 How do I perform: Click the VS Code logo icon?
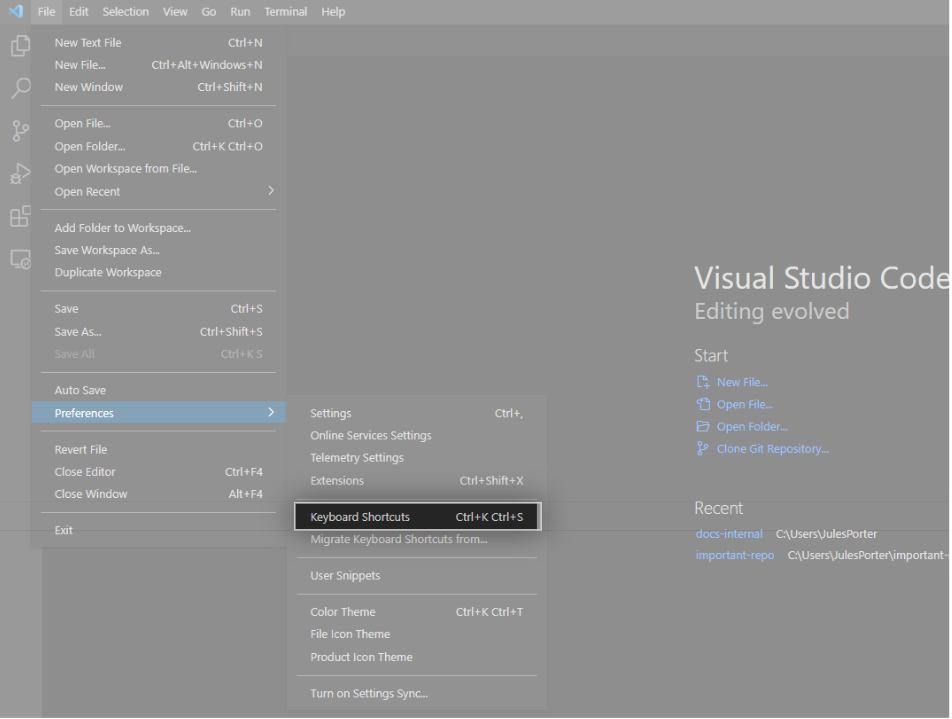[x=16, y=11]
